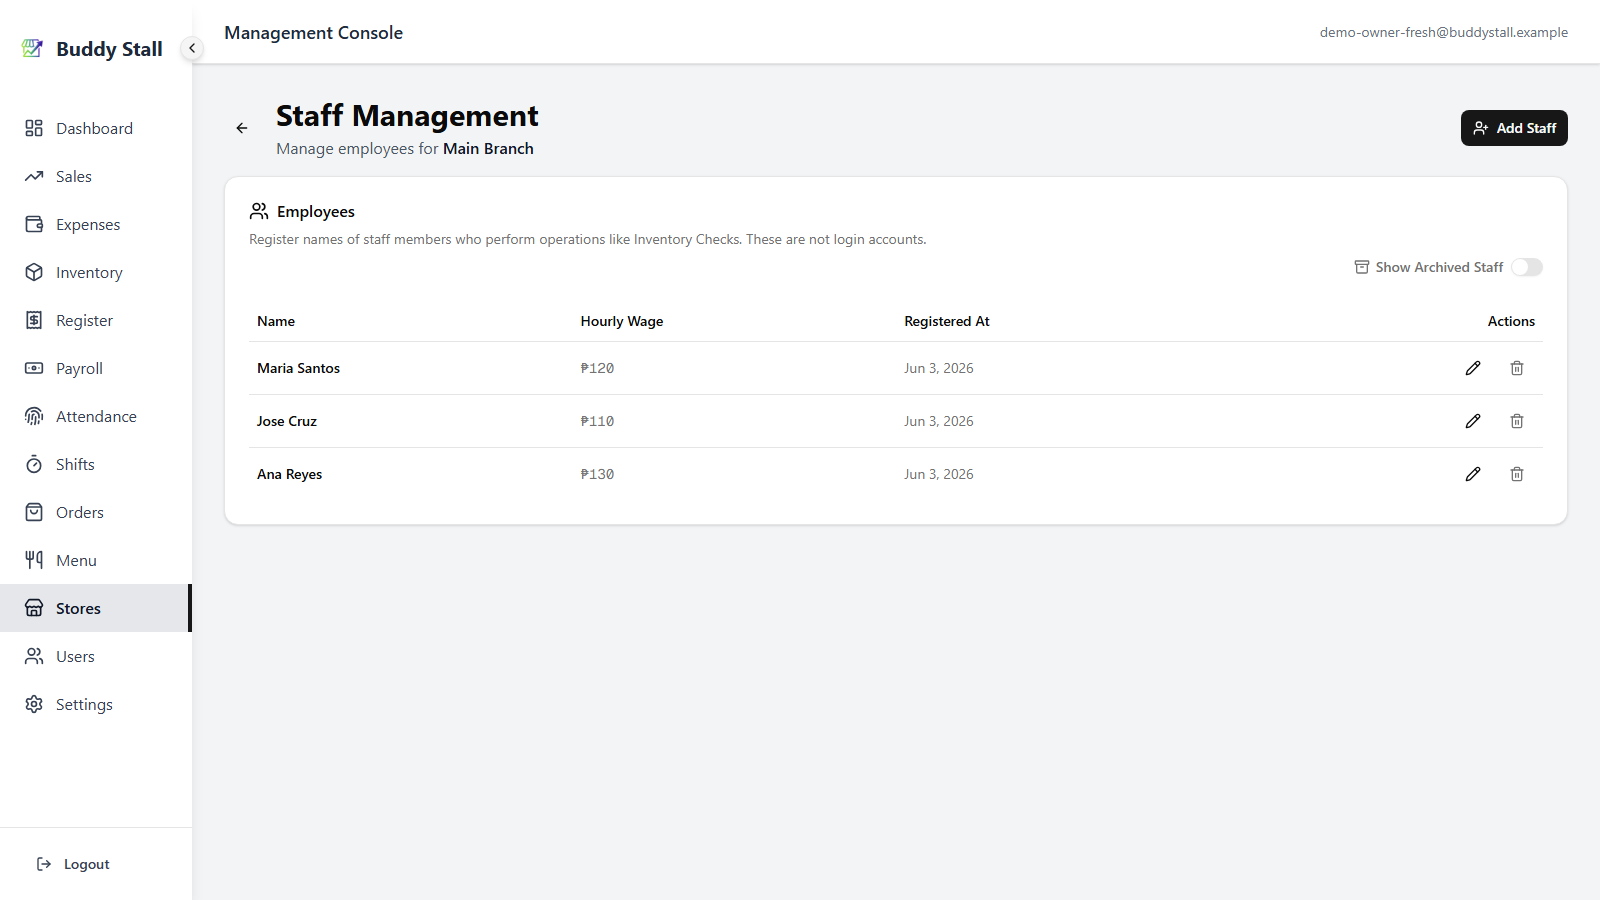Select the Jose Cruz name cell
The width and height of the screenshot is (1600, 900).
(x=287, y=421)
